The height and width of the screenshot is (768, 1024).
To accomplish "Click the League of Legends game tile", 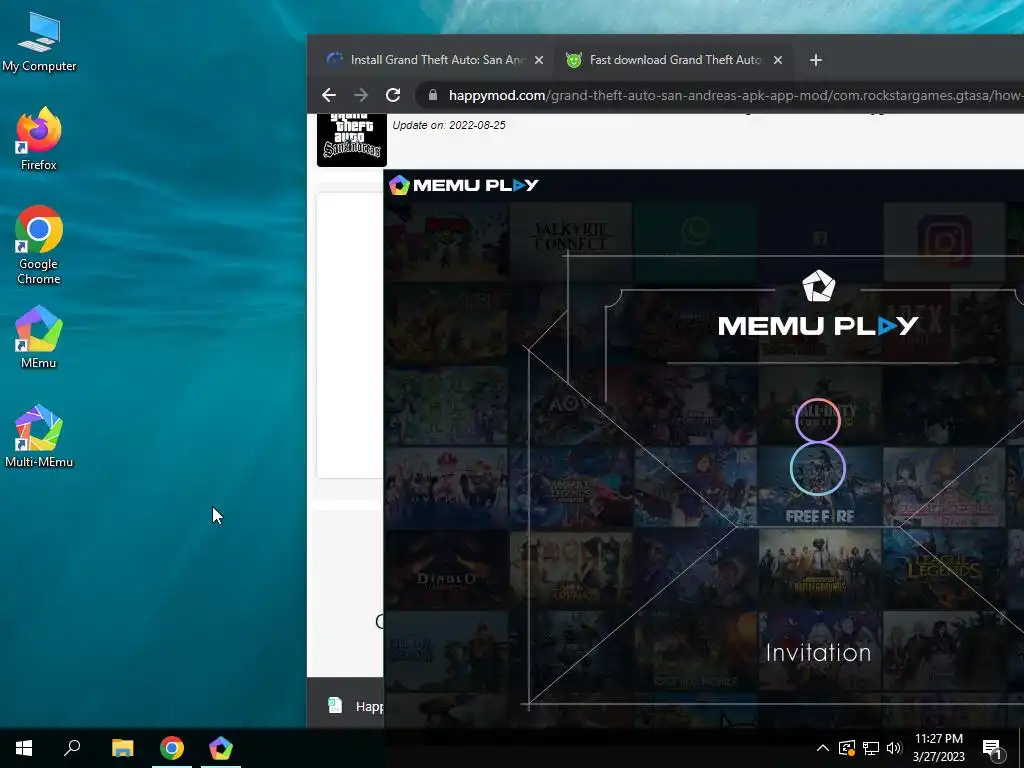I will tap(944, 569).
